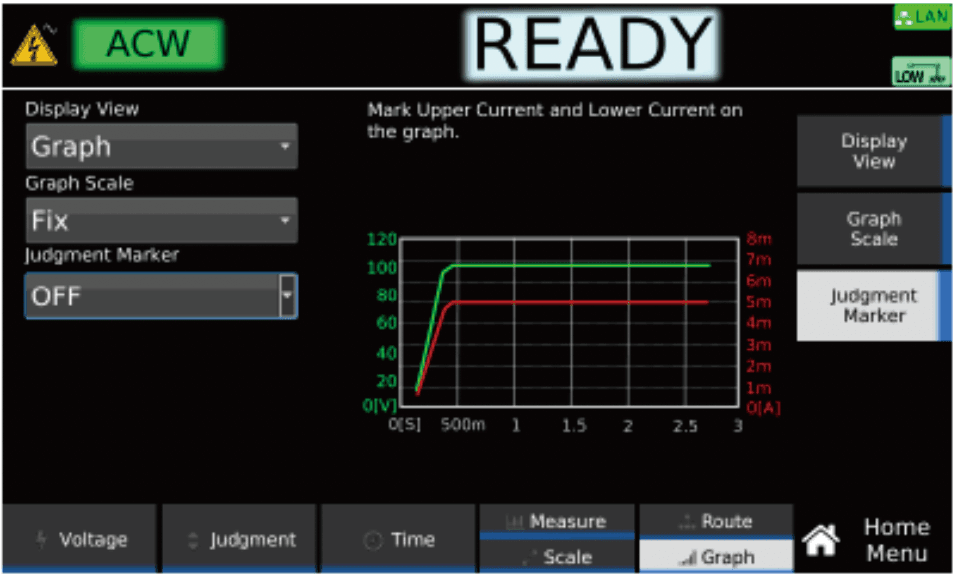
Task: Select the ACW test mode indicator
Action: coord(148,44)
